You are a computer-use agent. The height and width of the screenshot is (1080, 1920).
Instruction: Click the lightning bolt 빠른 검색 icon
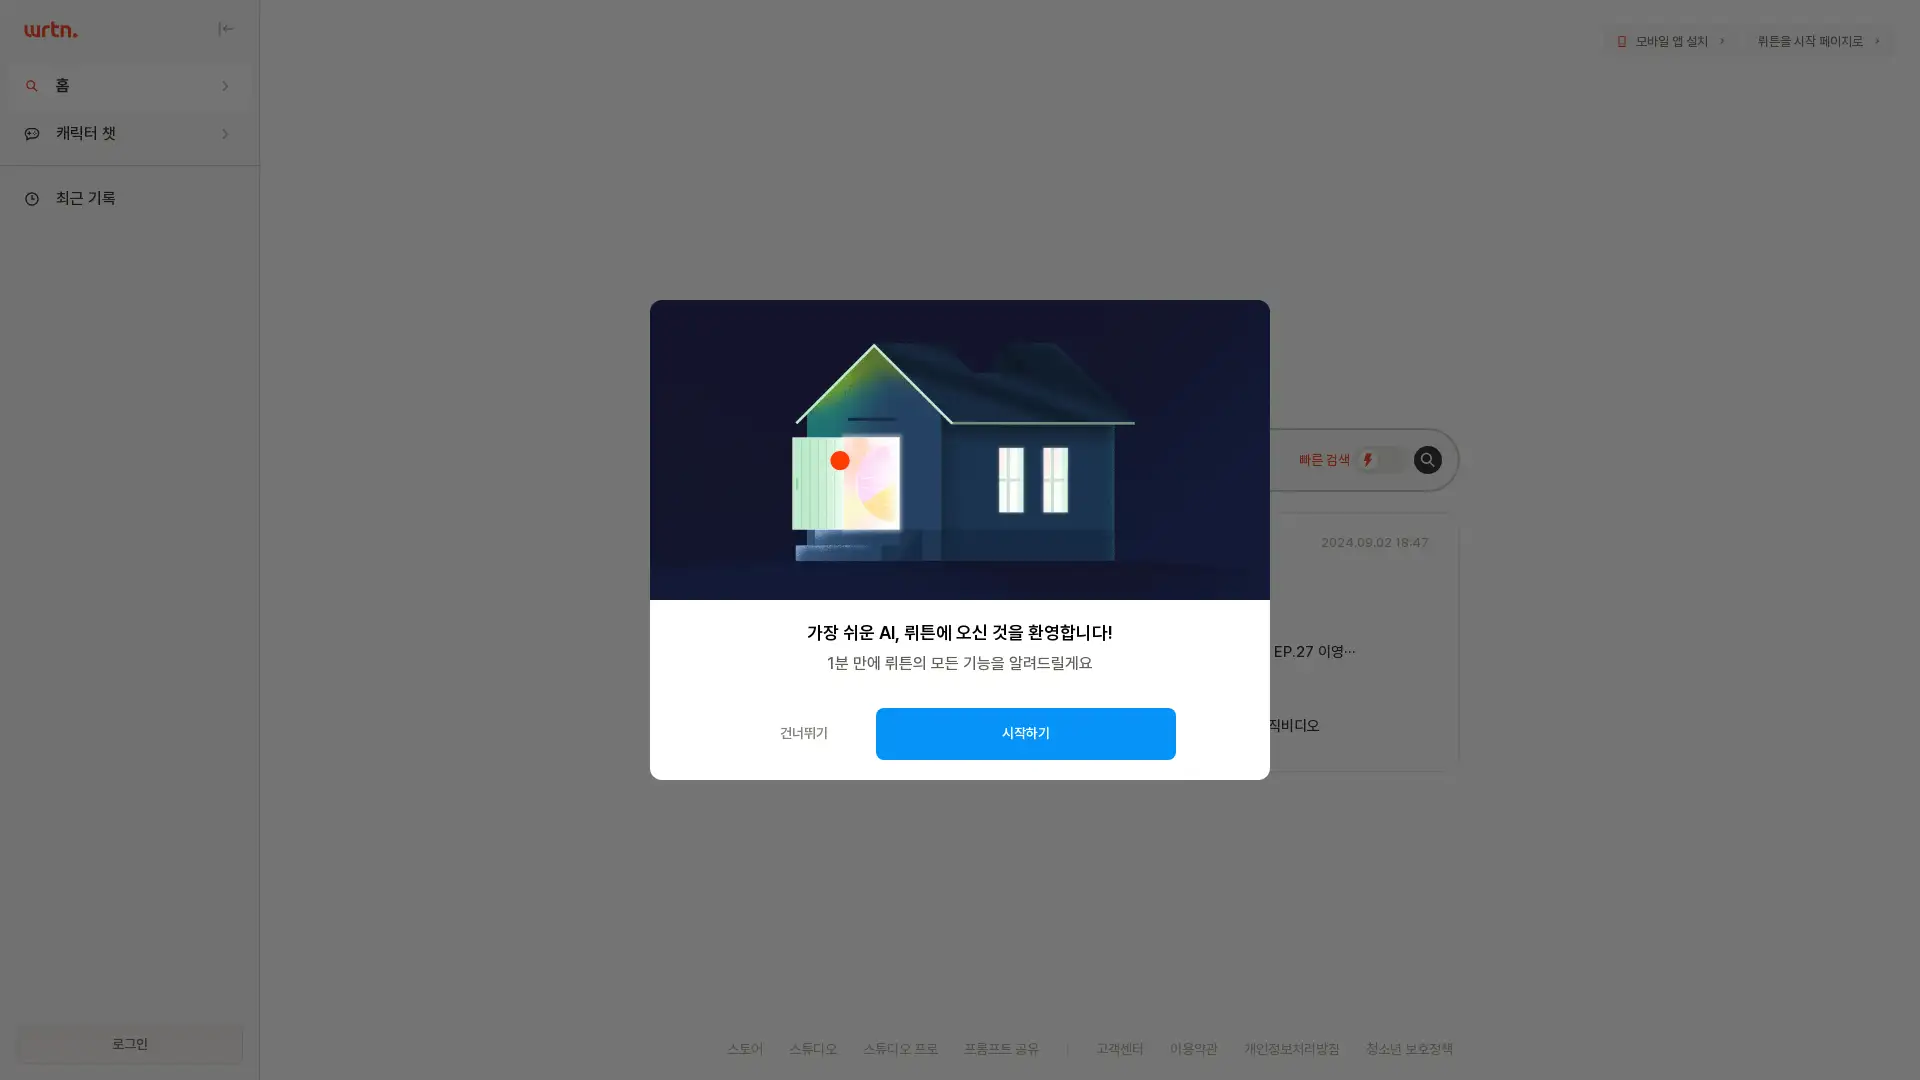click(1367, 459)
